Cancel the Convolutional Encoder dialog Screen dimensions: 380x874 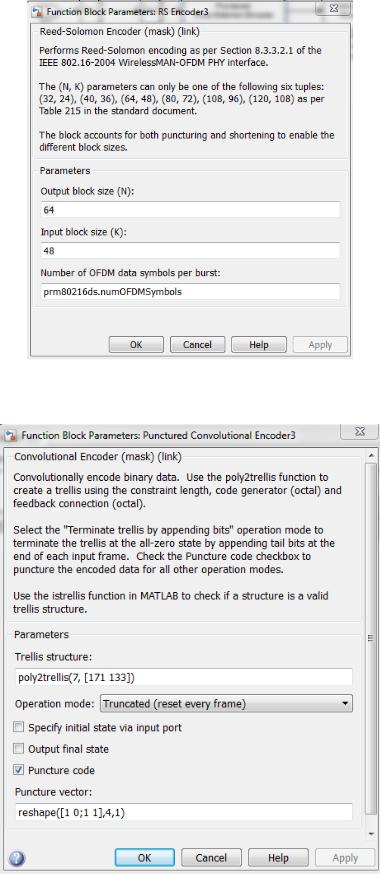coord(211,857)
